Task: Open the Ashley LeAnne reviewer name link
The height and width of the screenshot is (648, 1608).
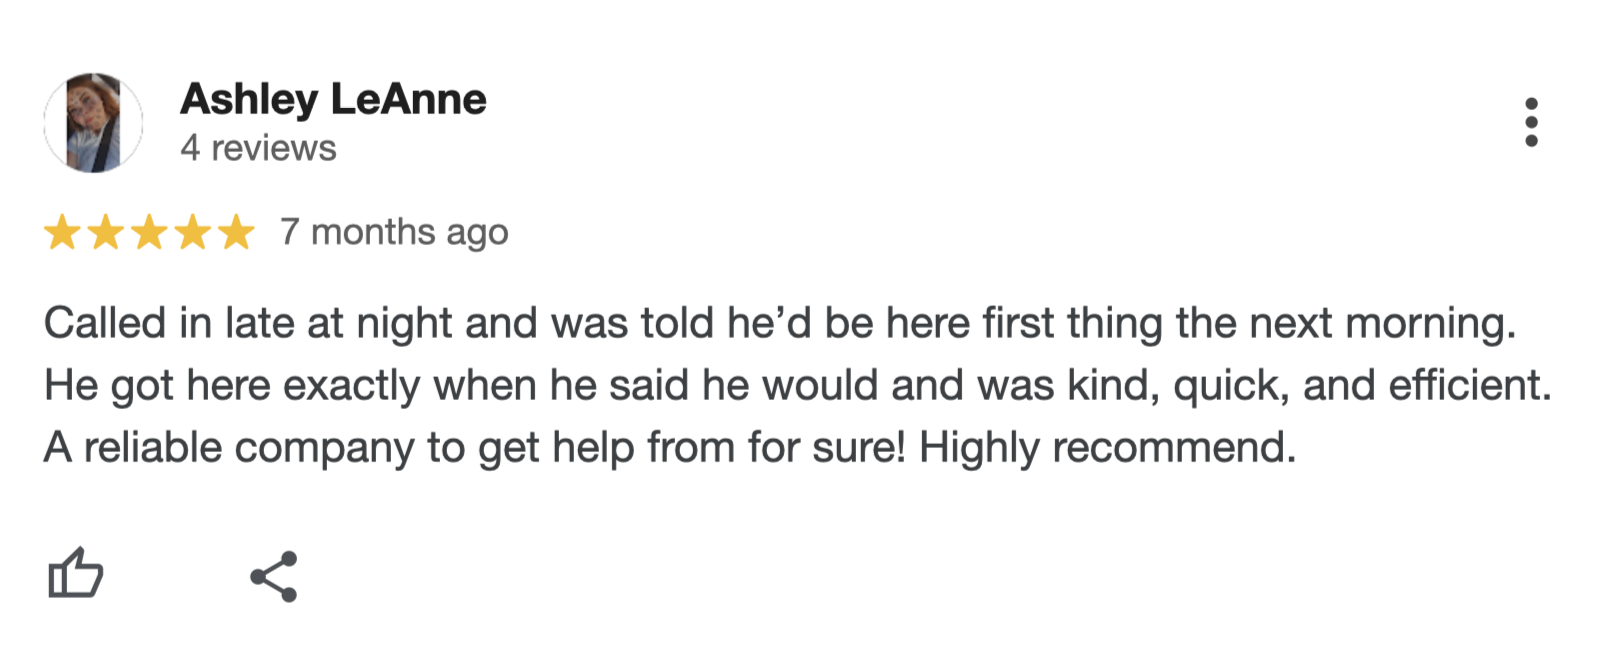Action: pos(333,99)
